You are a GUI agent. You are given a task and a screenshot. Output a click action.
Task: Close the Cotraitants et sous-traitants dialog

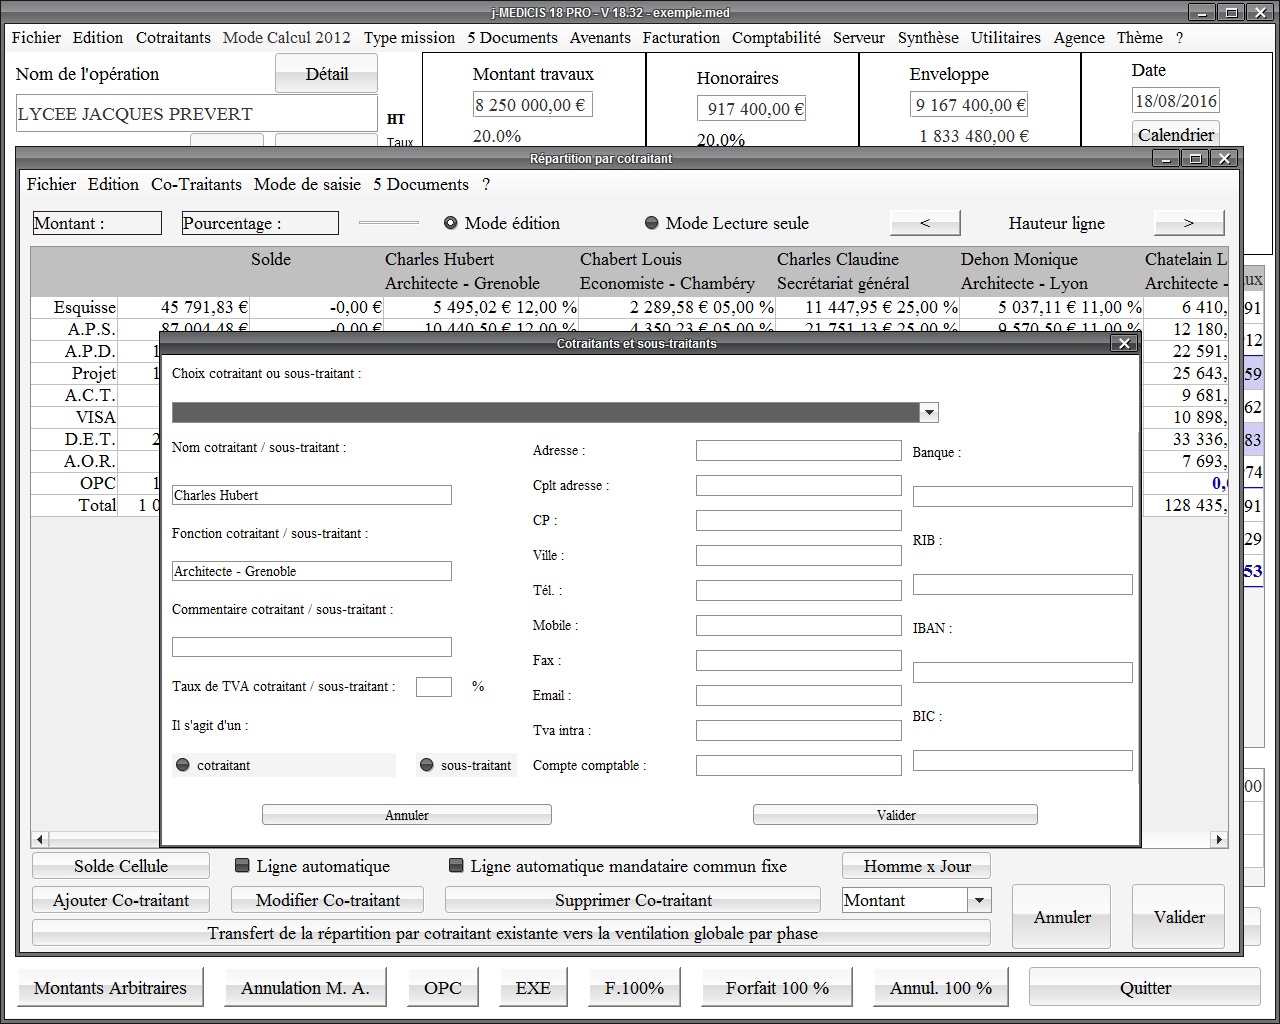coord(1124,343)
